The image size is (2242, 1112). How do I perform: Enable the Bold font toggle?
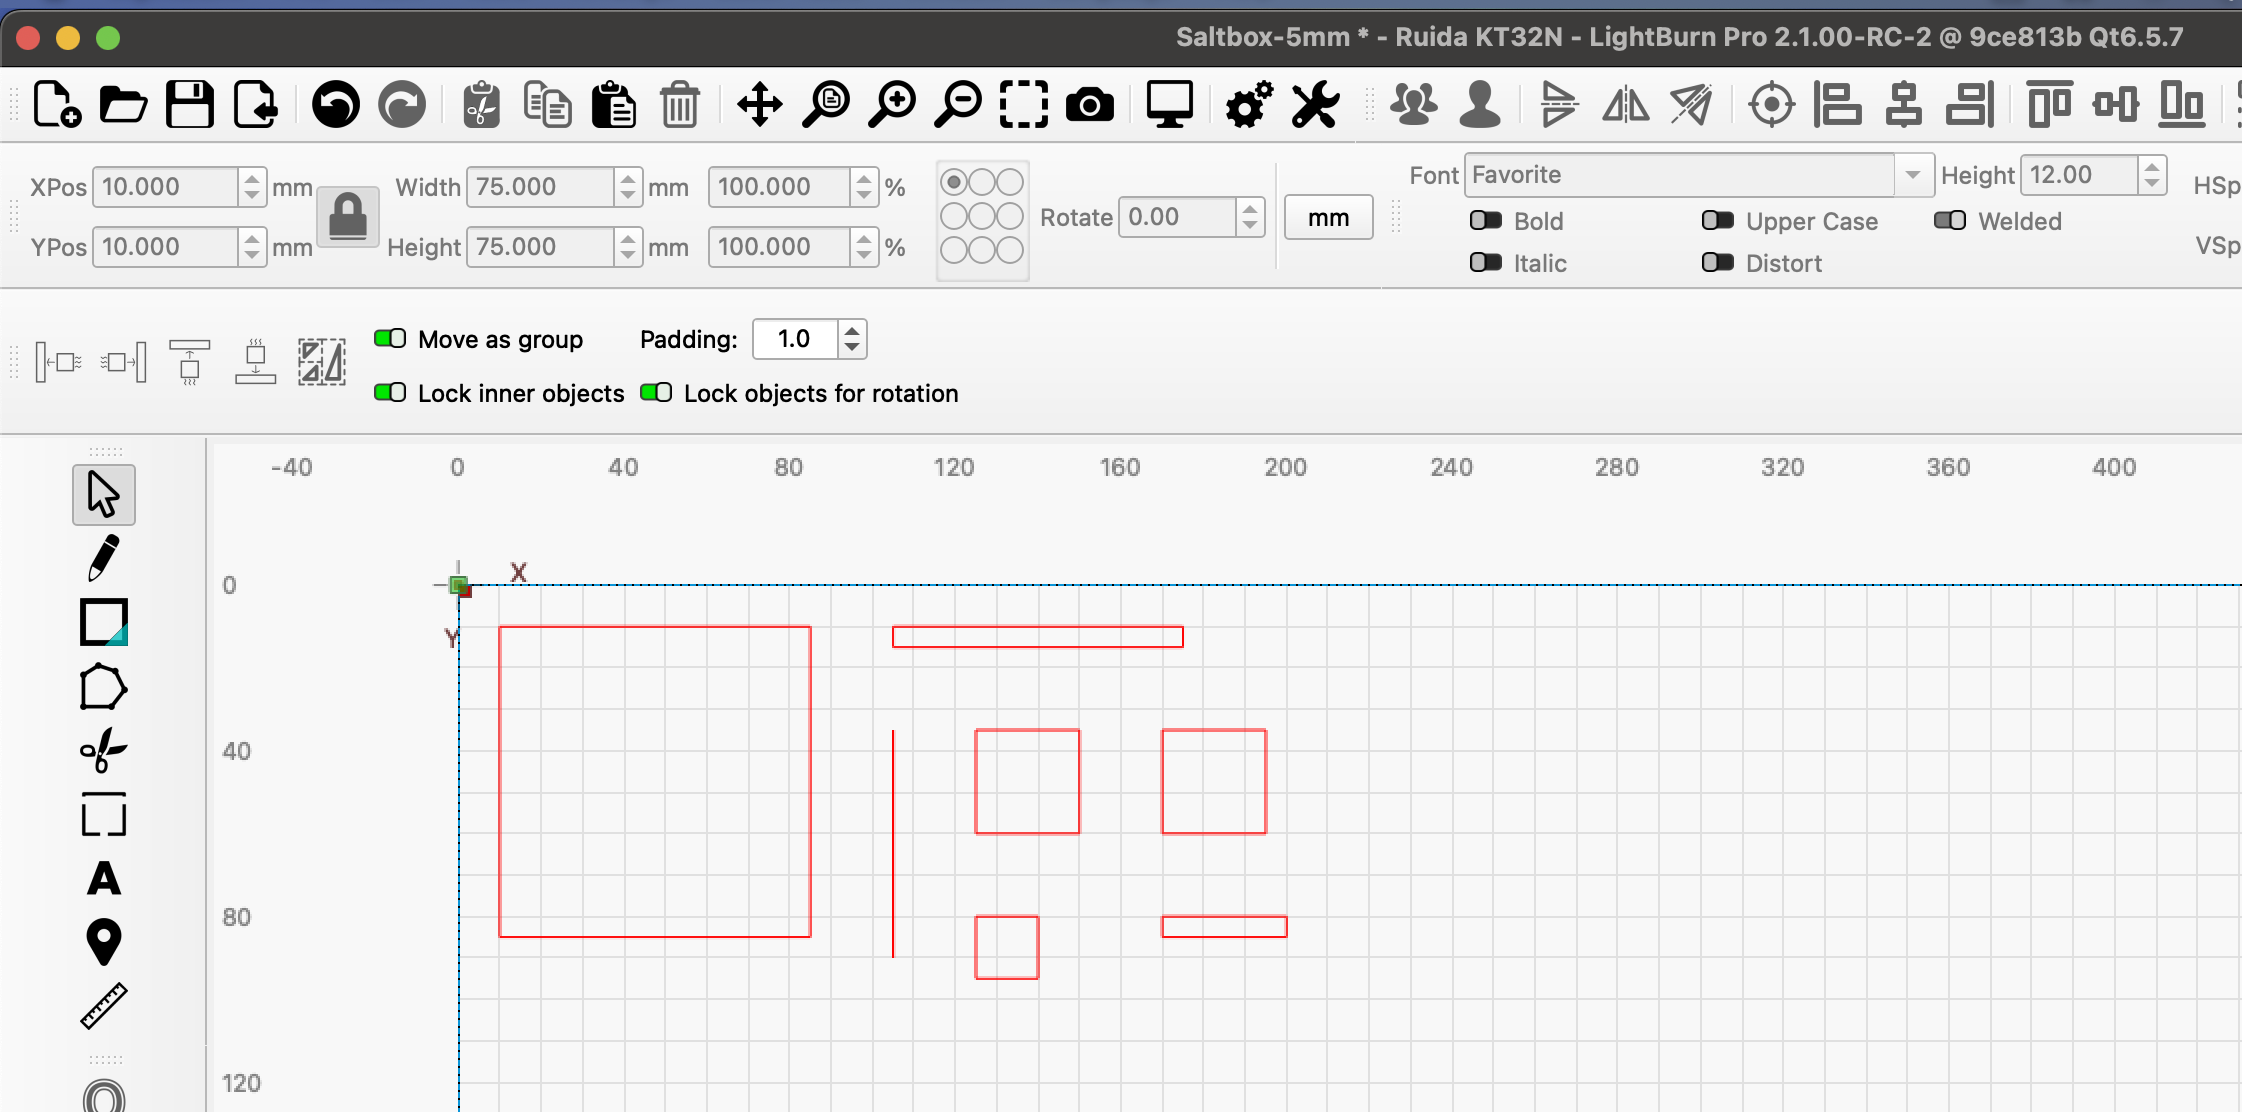point(1486,221)
